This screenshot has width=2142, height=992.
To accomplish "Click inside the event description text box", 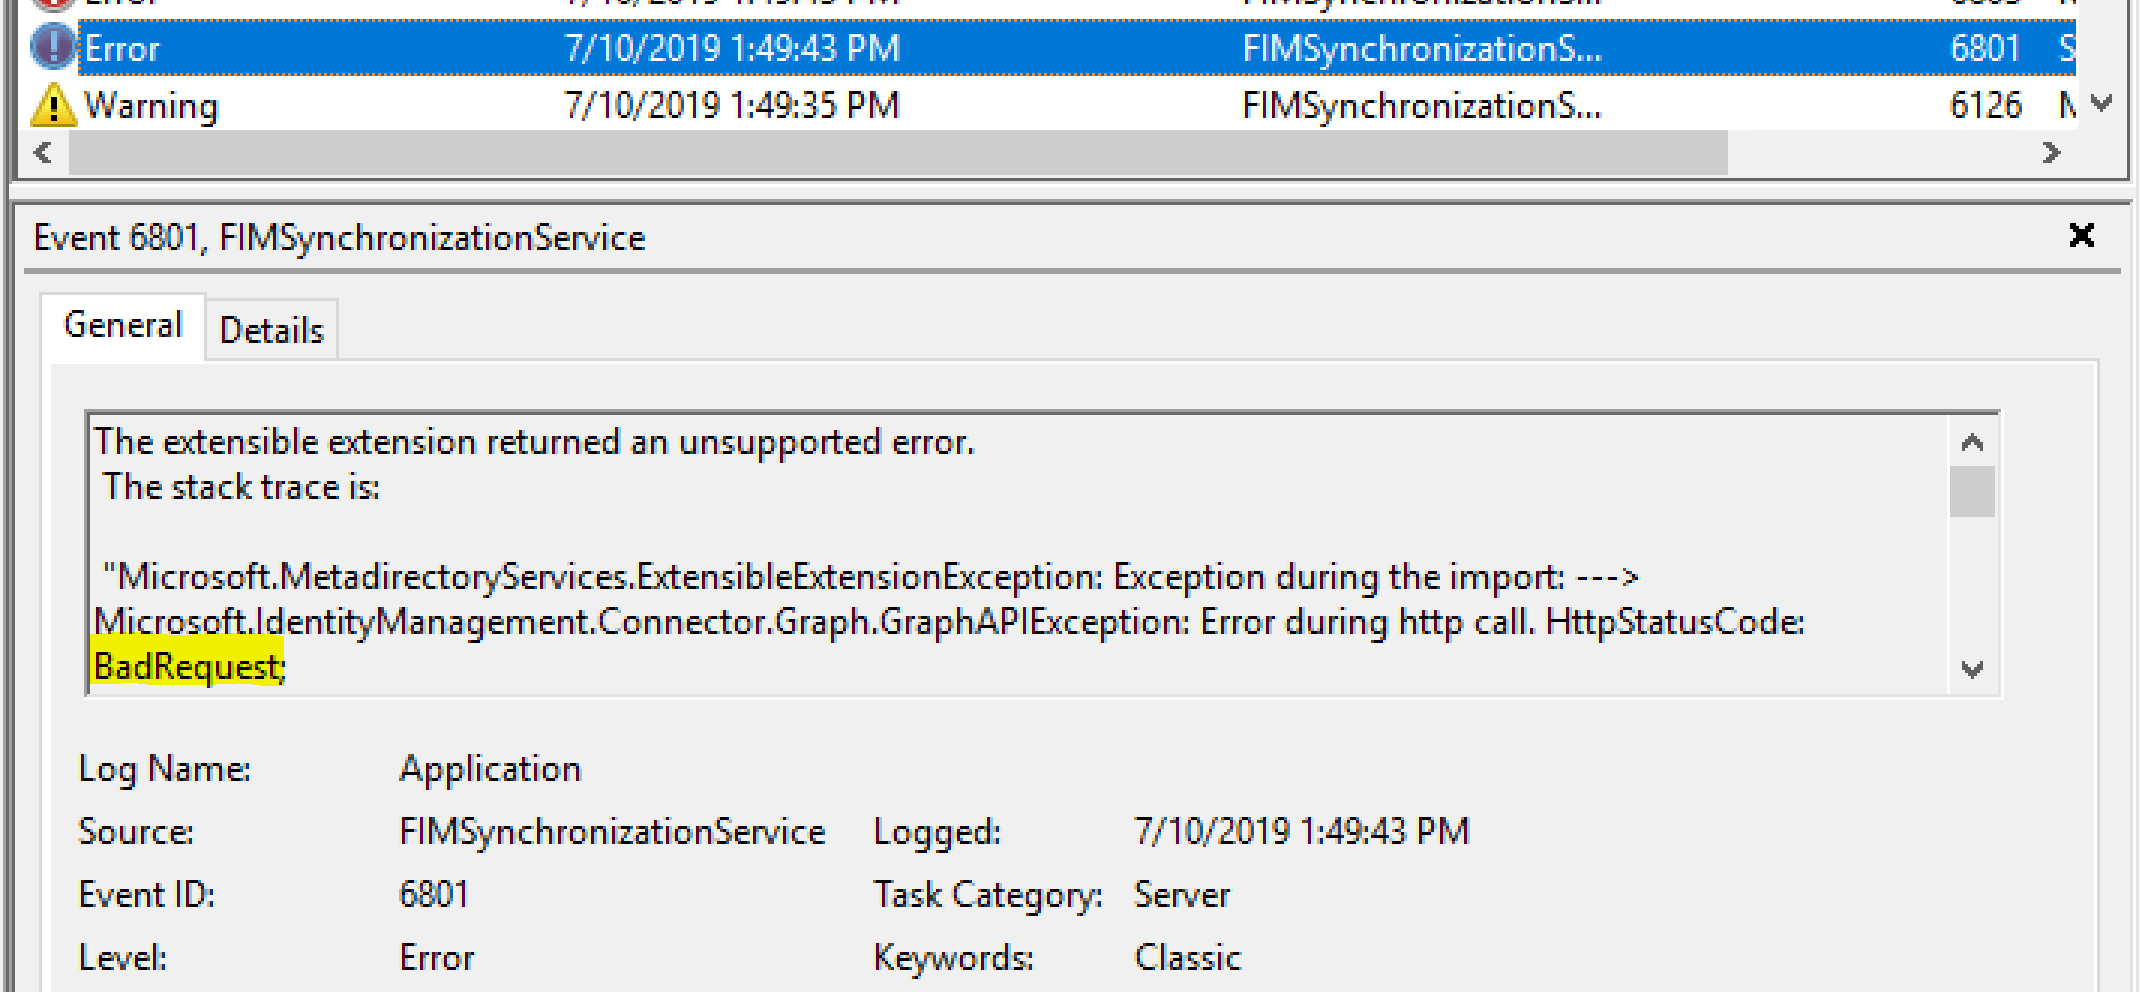I will tap(1000, 530).
